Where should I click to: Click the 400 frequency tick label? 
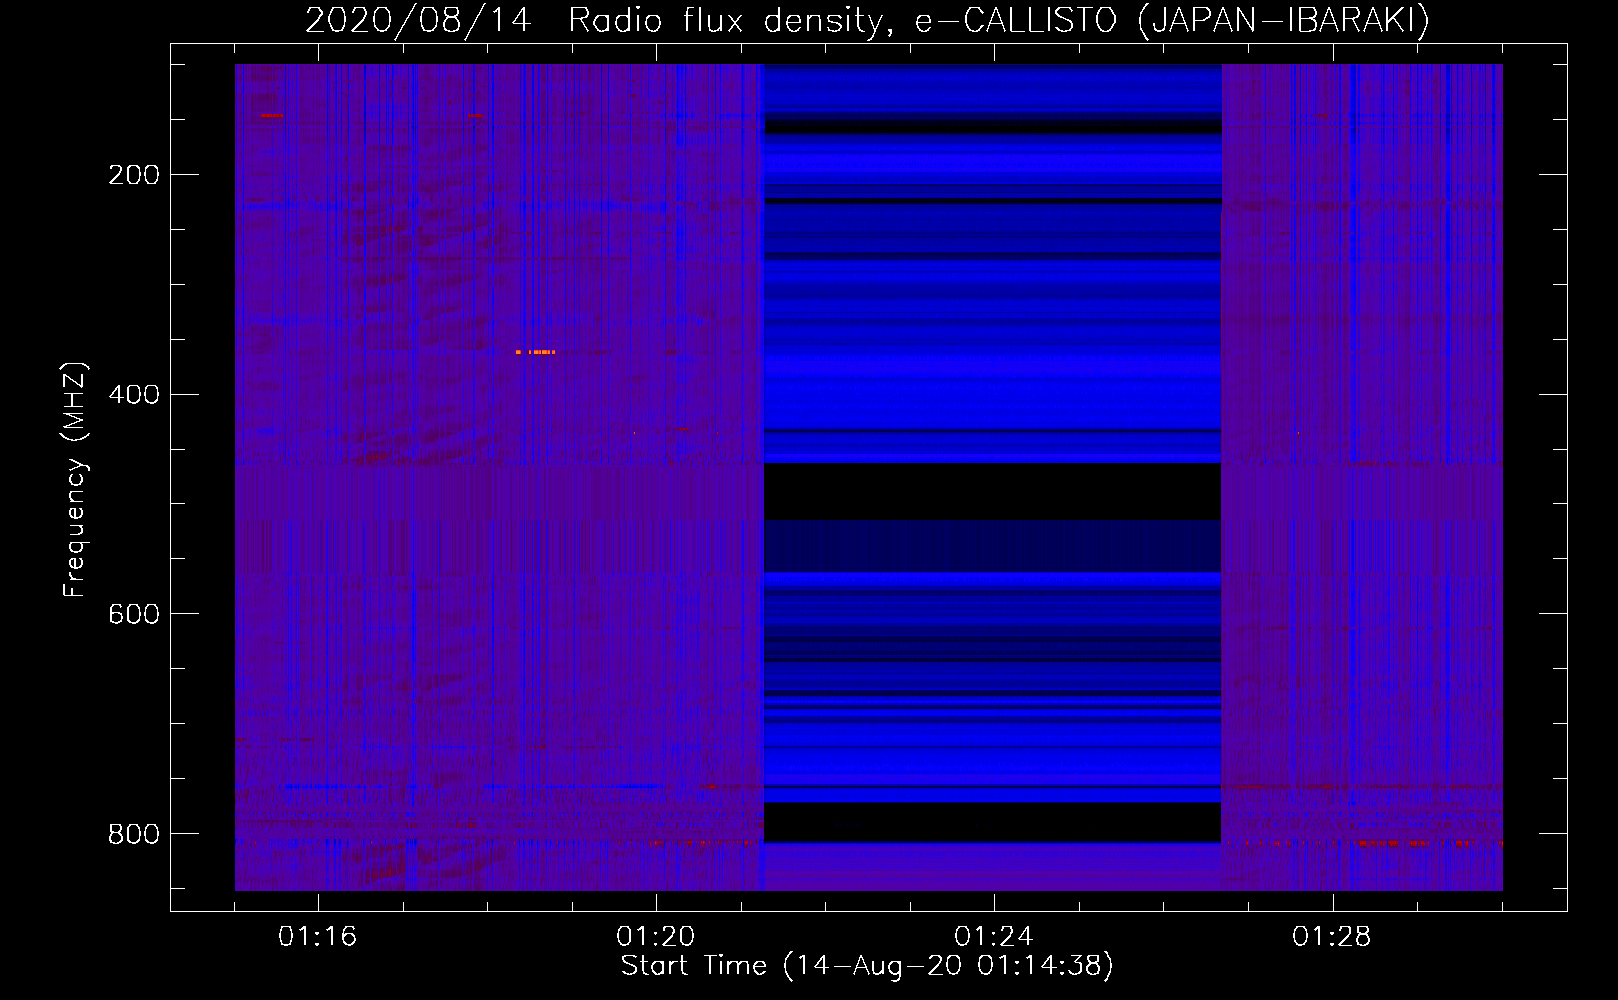134,394
